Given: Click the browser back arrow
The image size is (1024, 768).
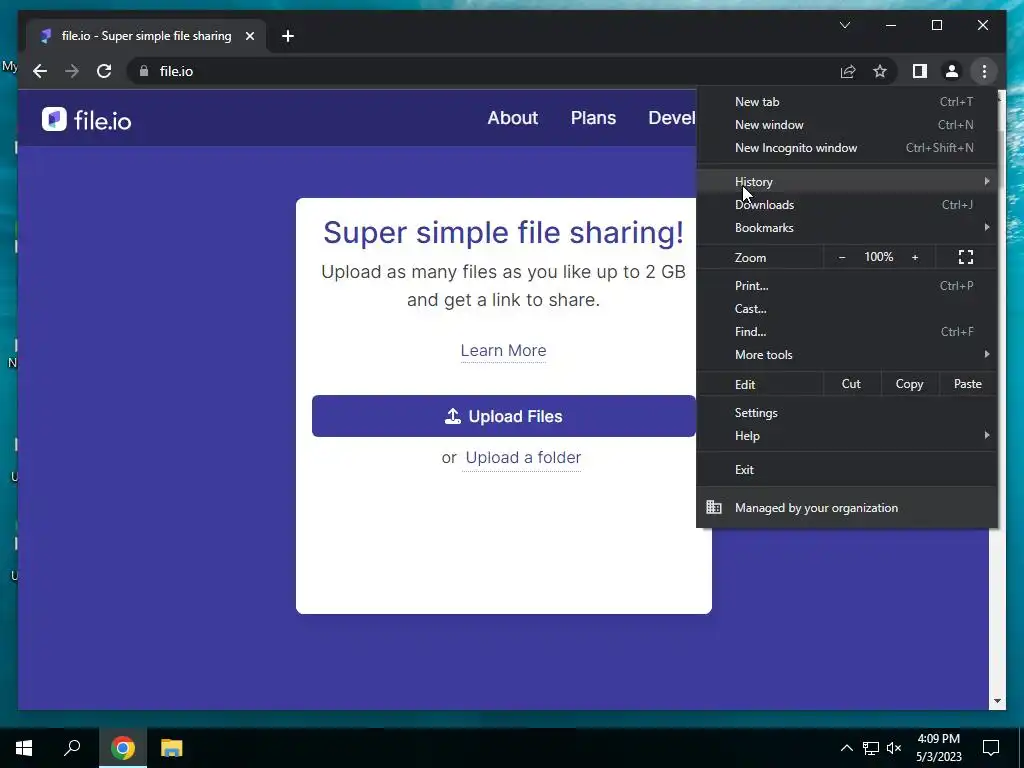Looking at the screenshot, I should click(x=40, y=71).
